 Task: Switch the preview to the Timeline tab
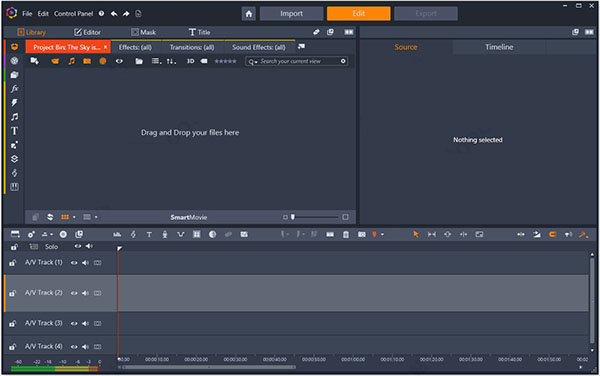pos(499,47)
